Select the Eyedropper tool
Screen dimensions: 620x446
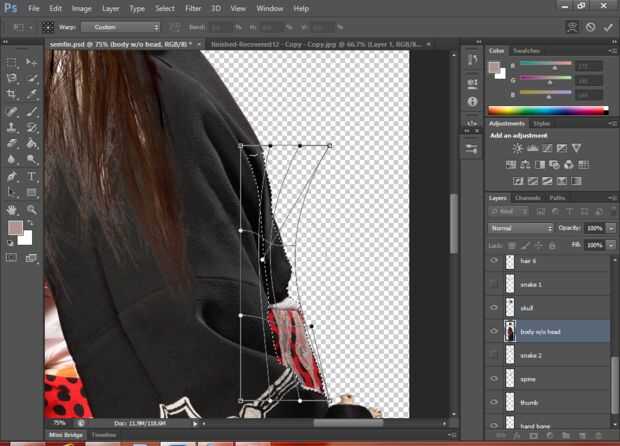(x=31, y=94)
